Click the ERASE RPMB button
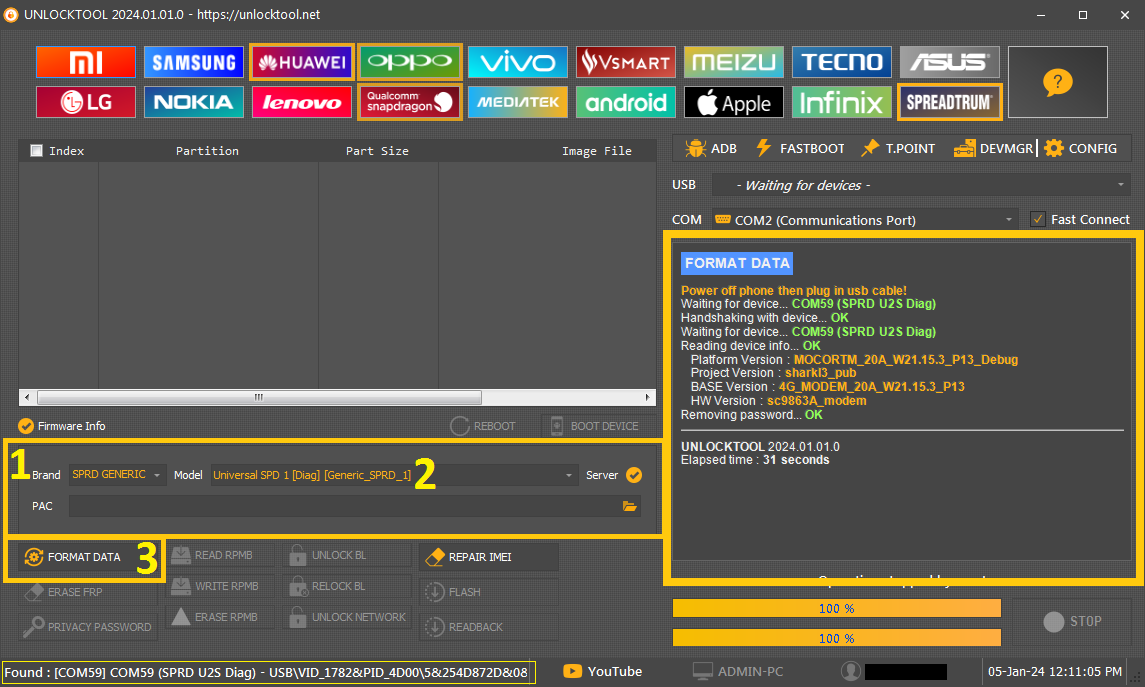Viewport: 1145px width, 687px height. pos(221,617)
